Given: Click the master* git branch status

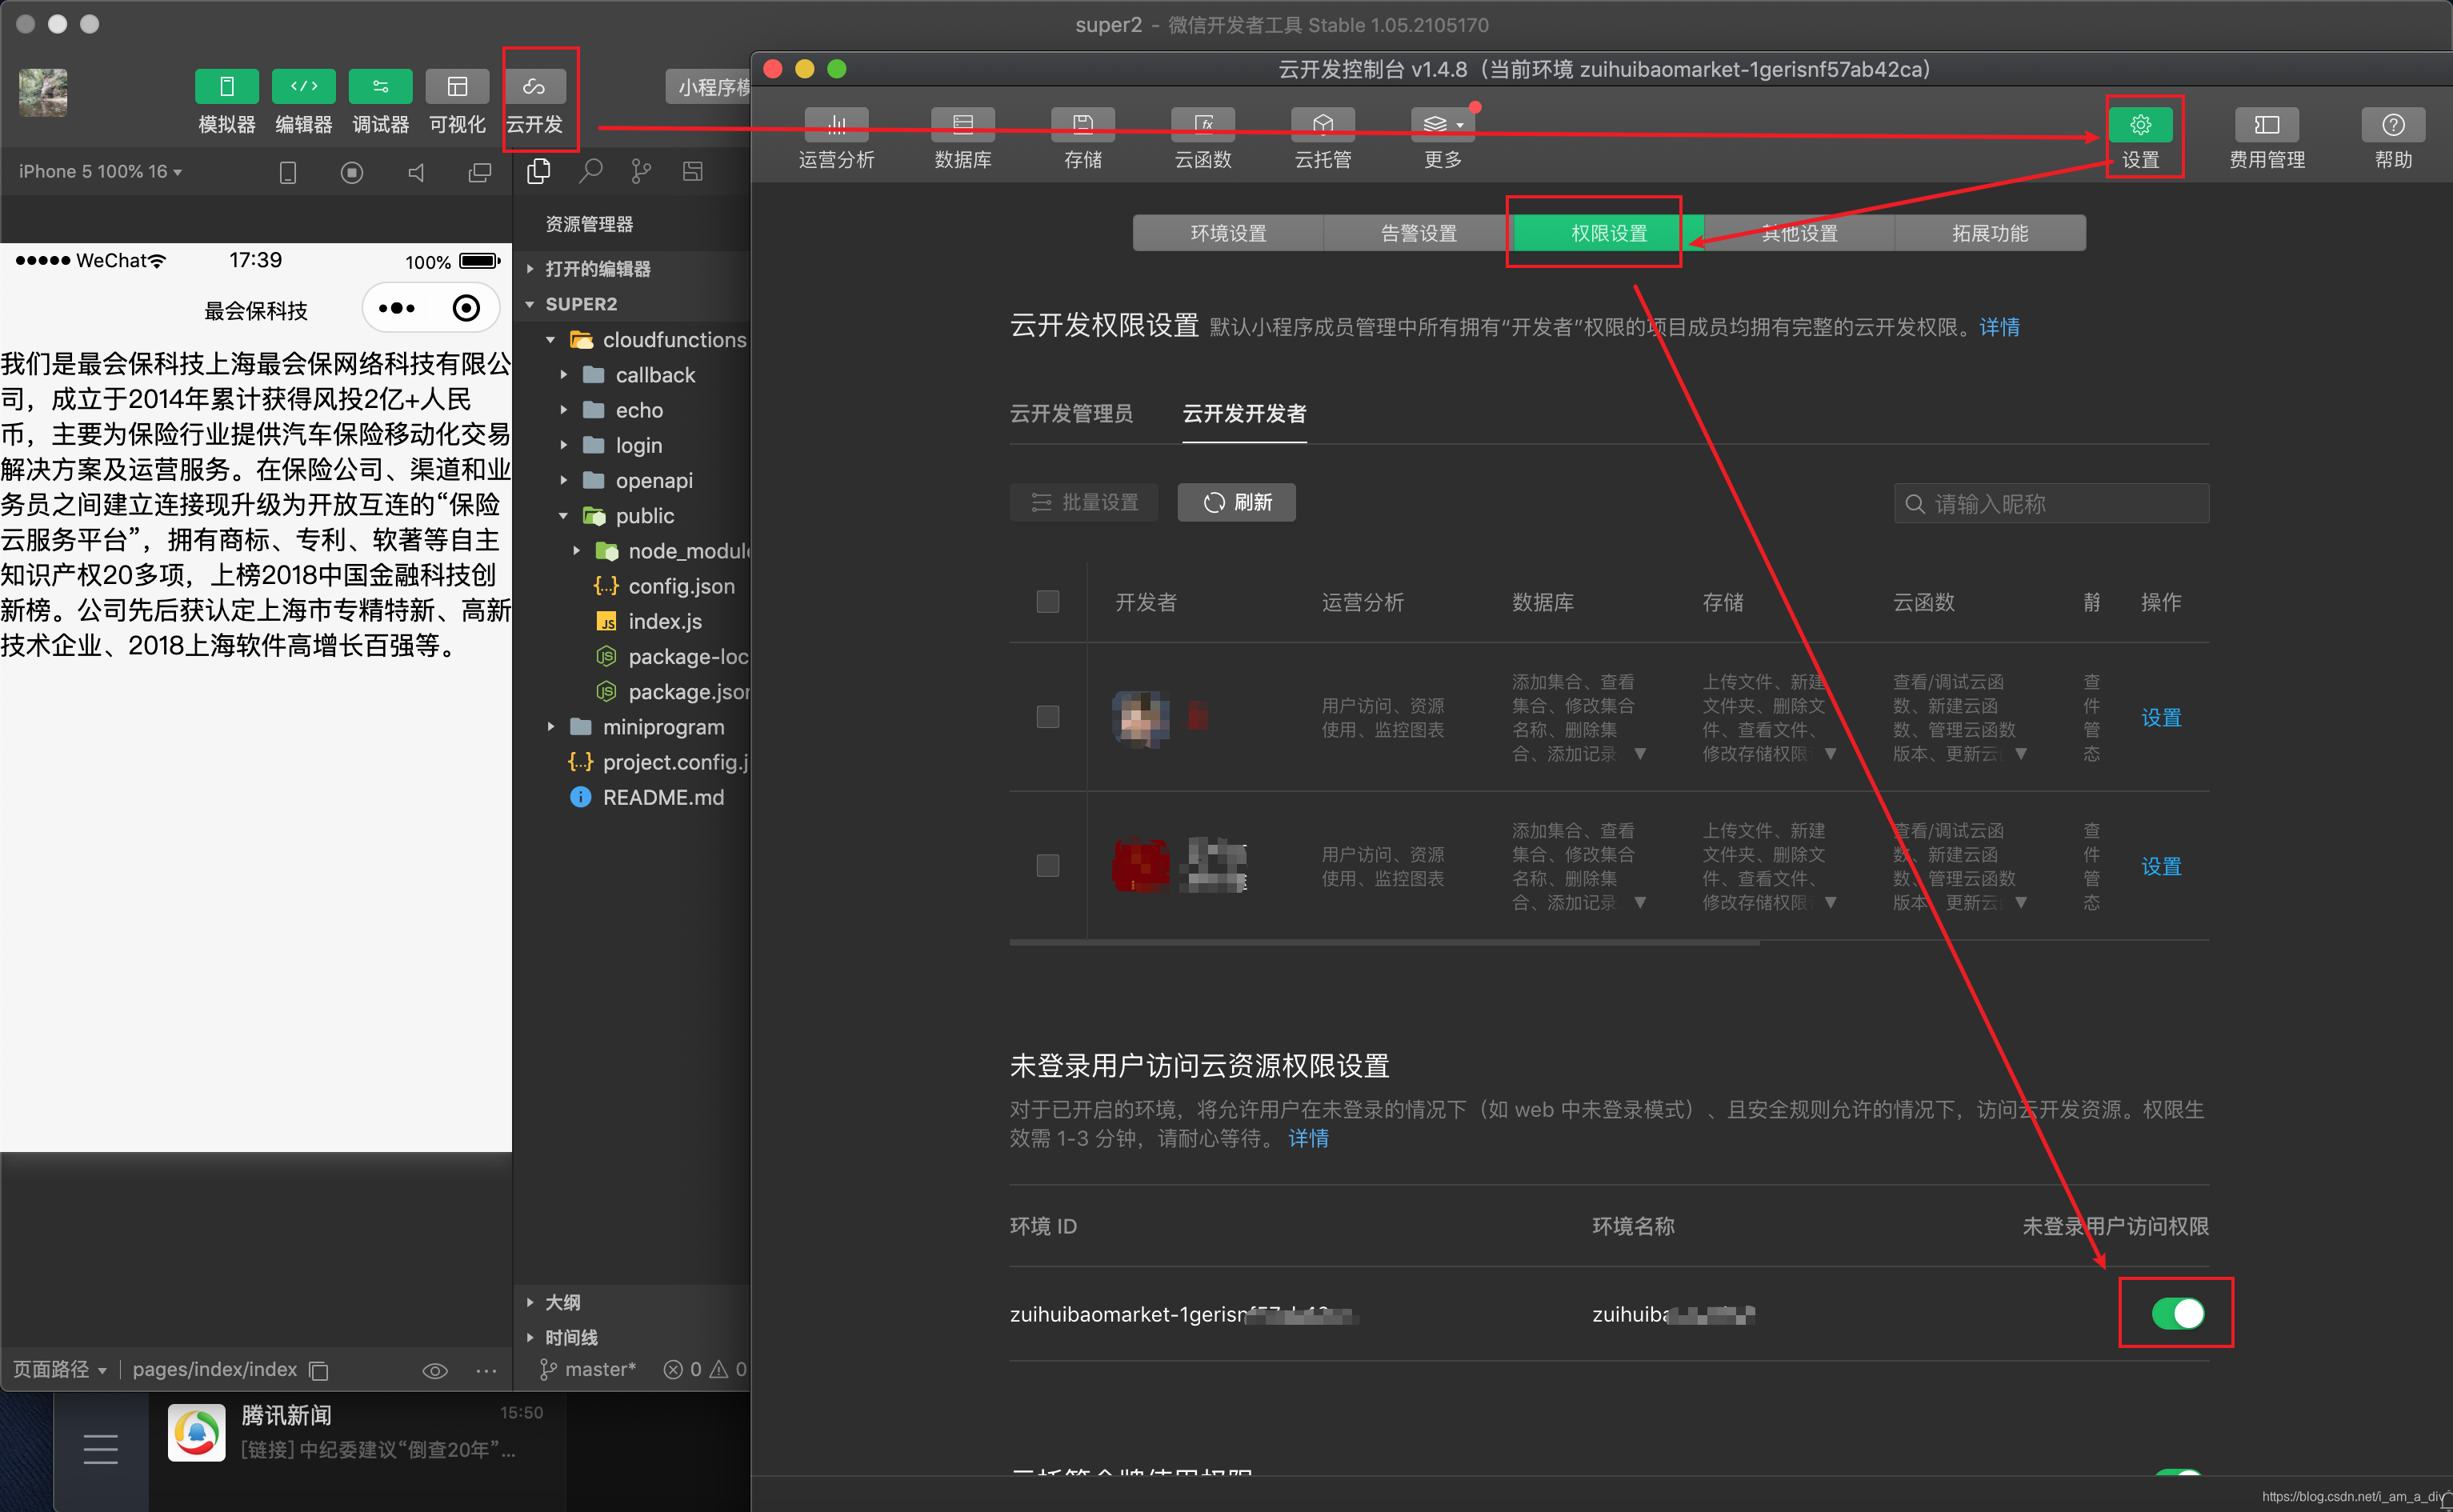Looking at the screenshot, I should click(588, 1369).
